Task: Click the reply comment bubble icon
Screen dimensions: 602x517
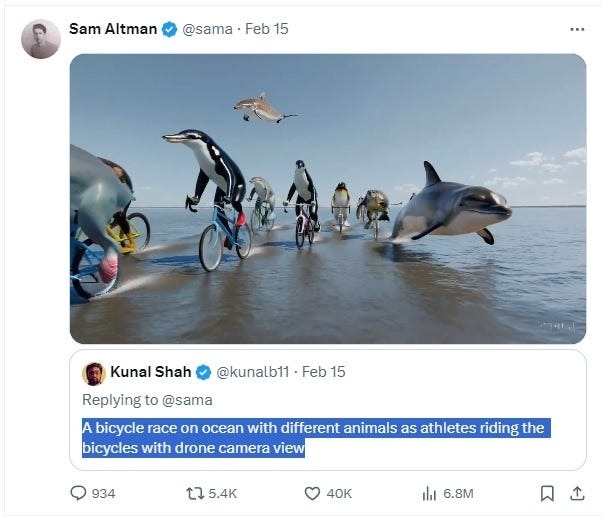Action: click(79, 493)
